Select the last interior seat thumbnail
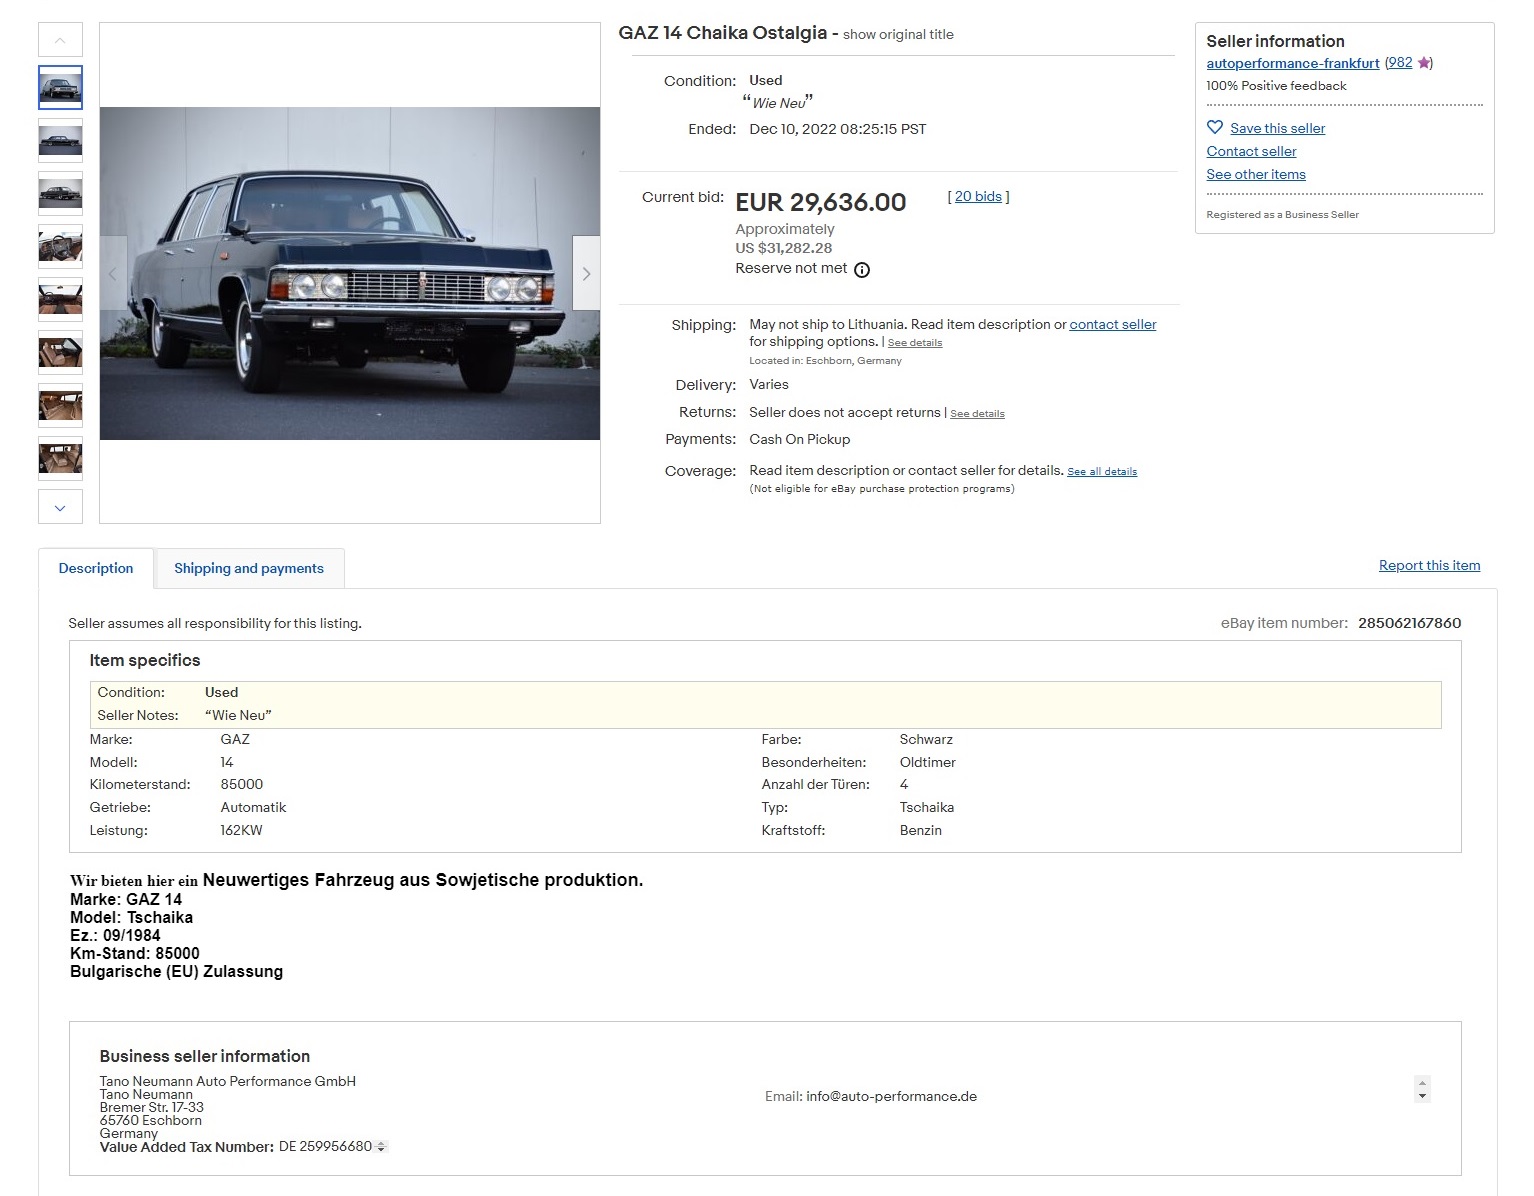This screenshot has height=1196, width=1534. click(x=60, y=459)
